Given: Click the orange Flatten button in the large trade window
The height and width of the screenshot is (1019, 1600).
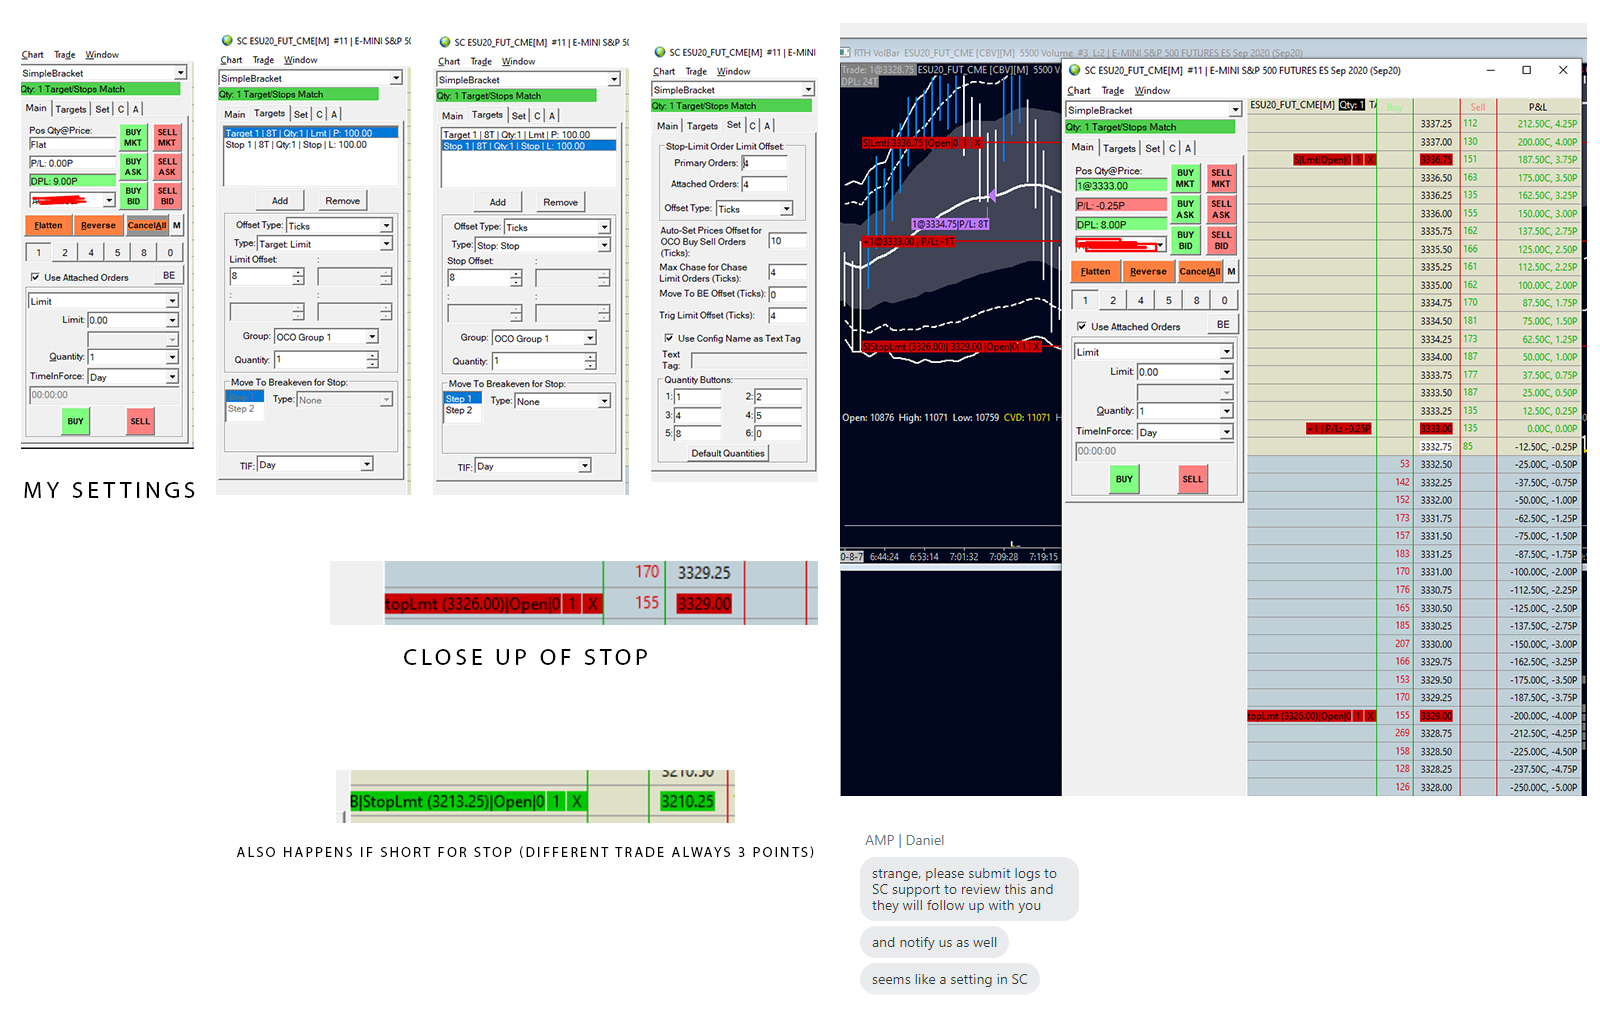Looking at the screenshot, I should [x=1095, y=271].
